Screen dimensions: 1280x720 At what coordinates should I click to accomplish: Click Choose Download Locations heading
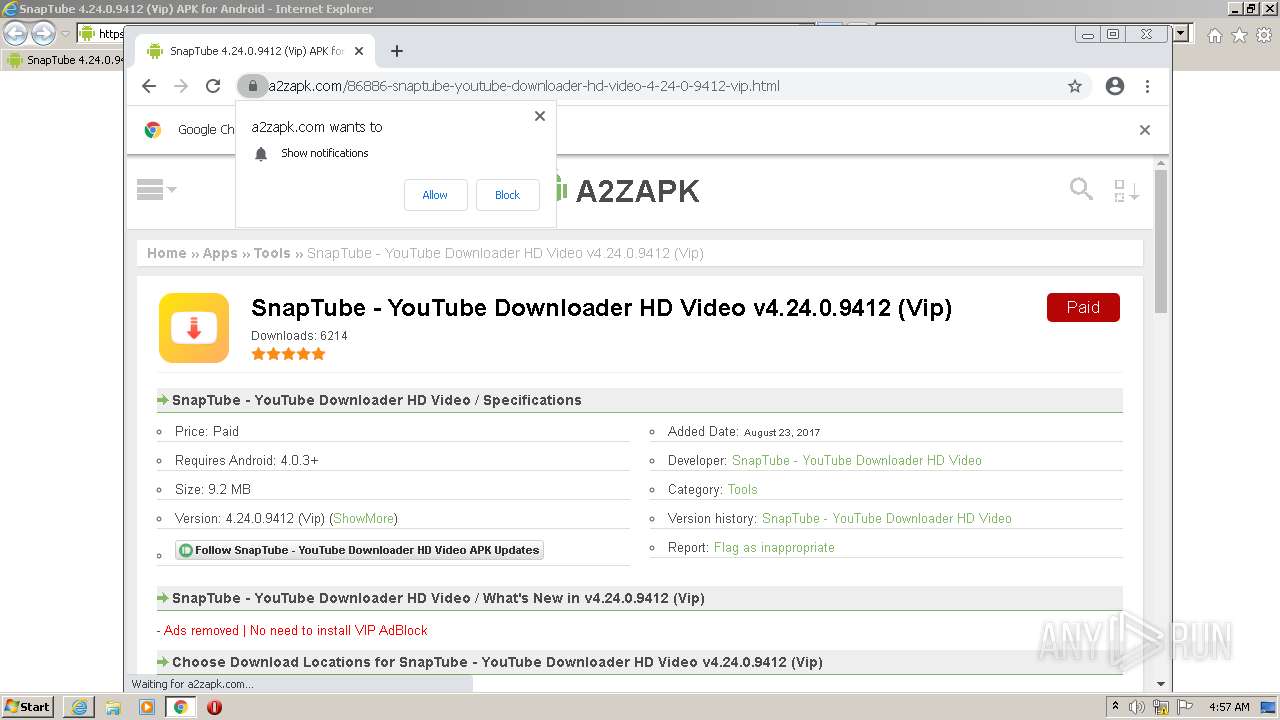pos(497,662)
